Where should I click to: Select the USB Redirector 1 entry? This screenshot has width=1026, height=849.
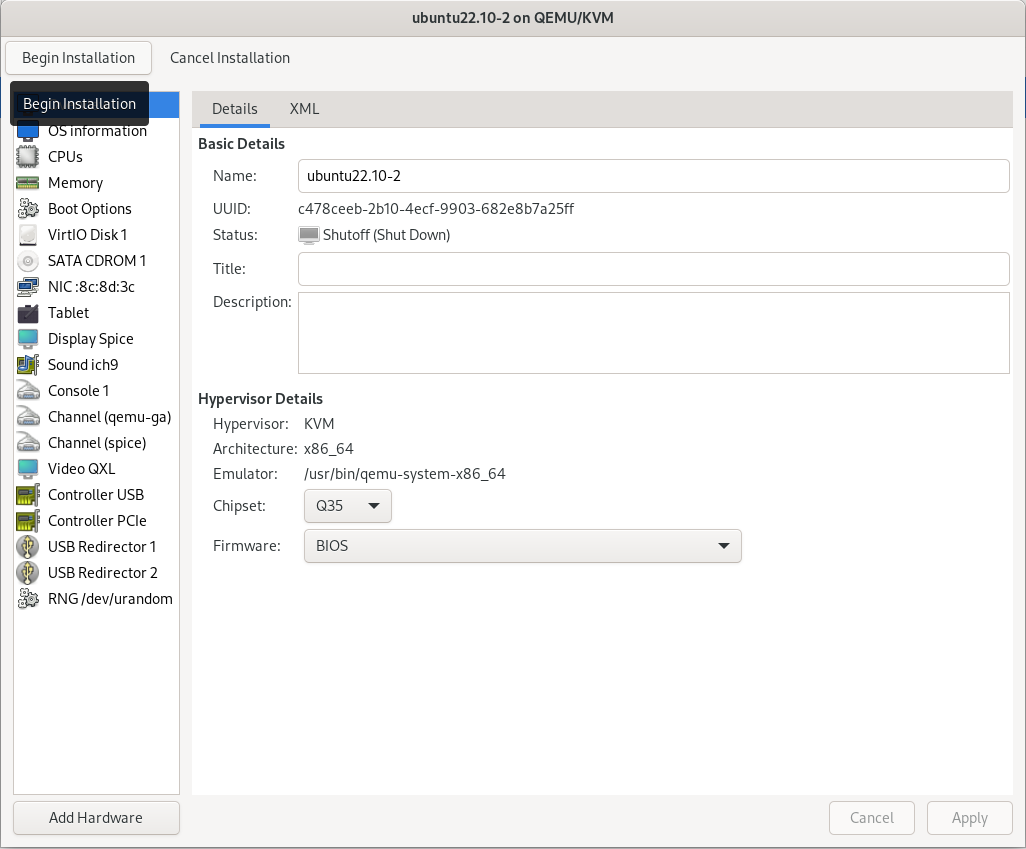point(96,547)
